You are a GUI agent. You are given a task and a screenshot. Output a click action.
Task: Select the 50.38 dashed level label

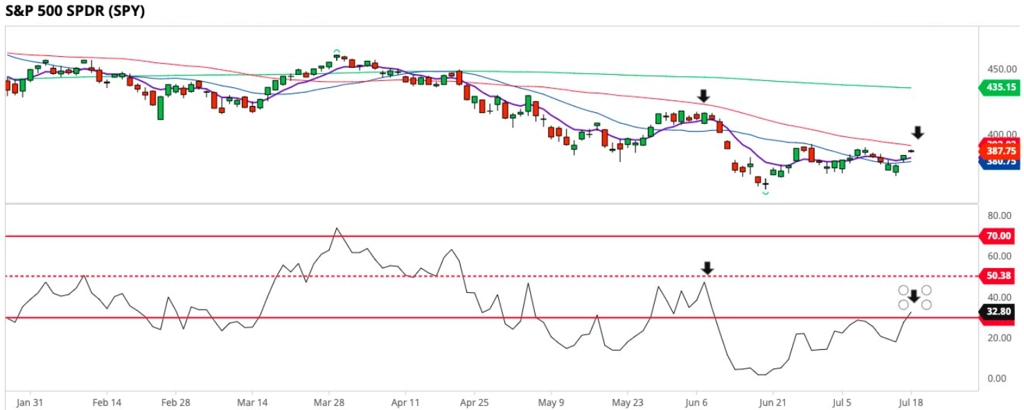pyautogui.click(x=999, y=277)
